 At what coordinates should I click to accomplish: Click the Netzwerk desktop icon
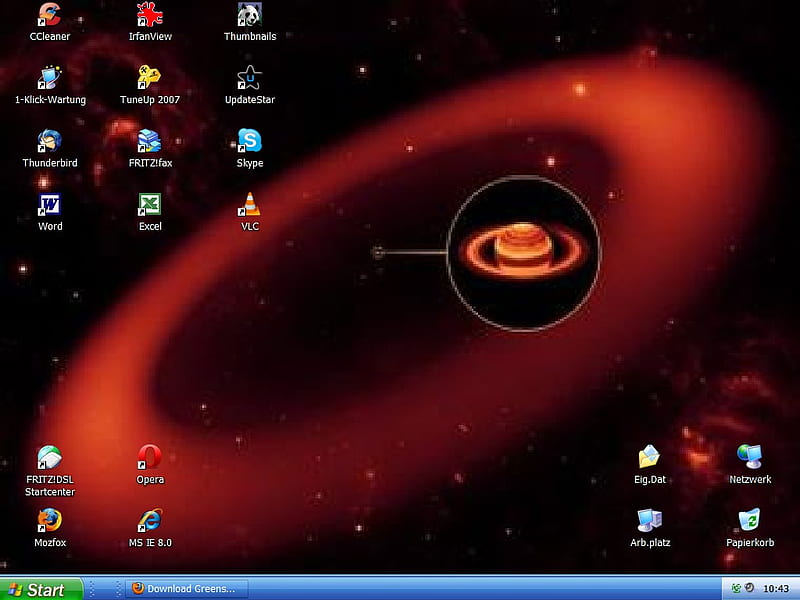749,457
